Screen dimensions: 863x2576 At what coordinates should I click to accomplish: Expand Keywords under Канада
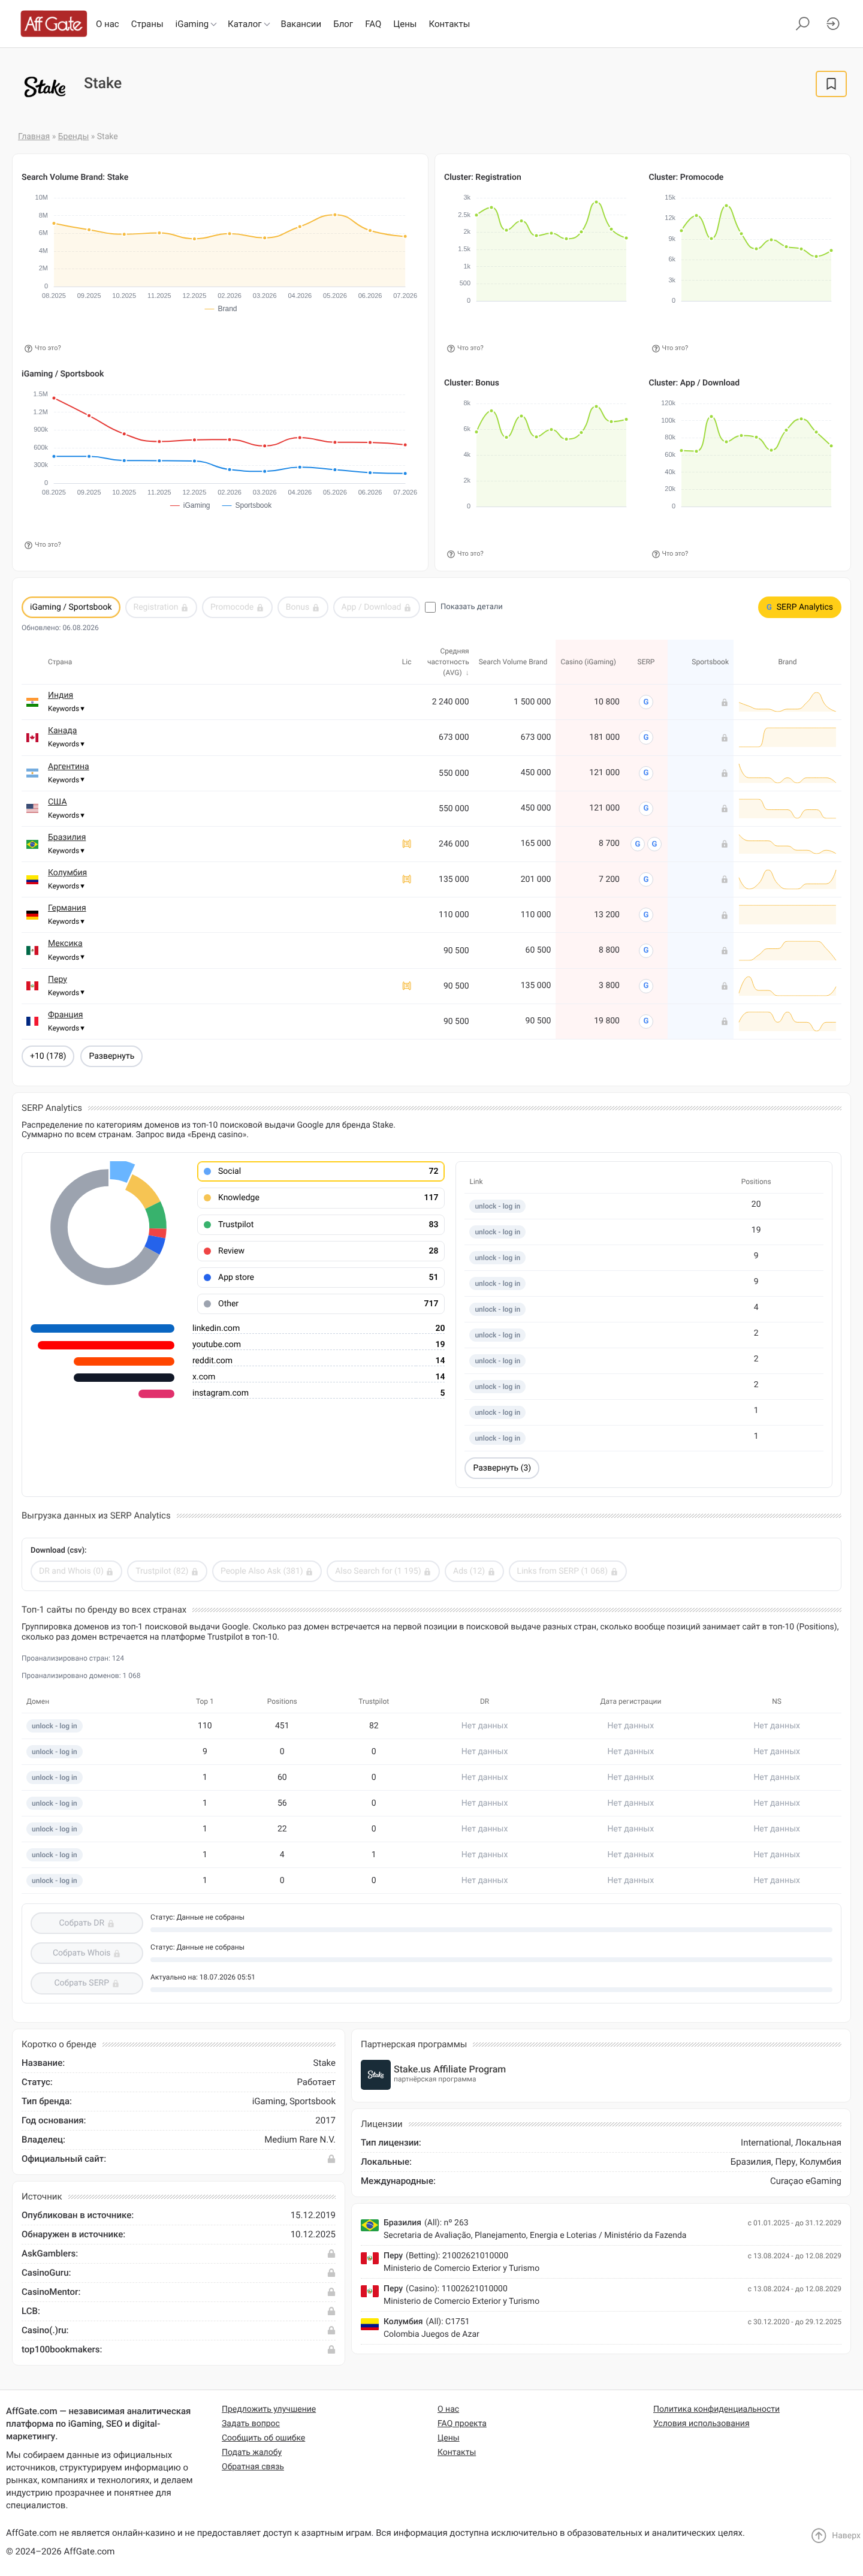66,744
